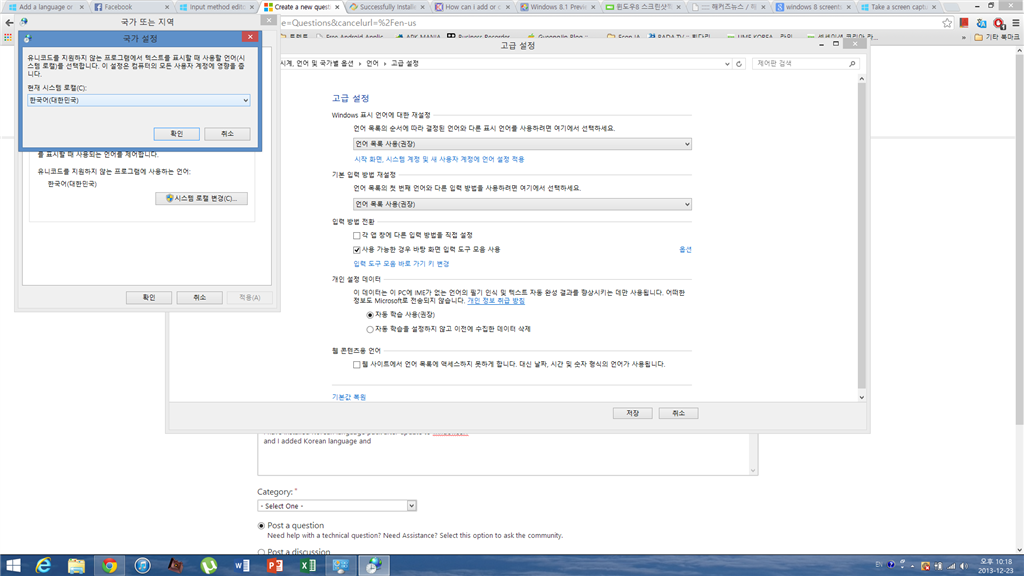Screen dimensions: 1024x576
Task: Click Chrome back arrow
Action: (8, 22)
